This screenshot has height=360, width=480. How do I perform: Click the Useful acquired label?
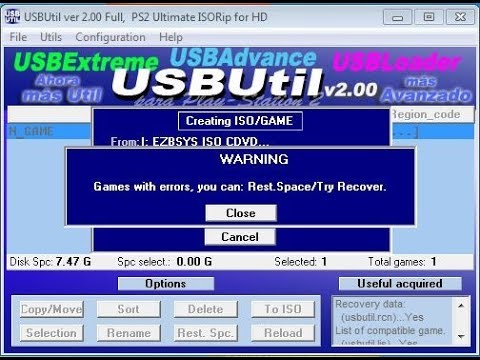tap(400, 284)
